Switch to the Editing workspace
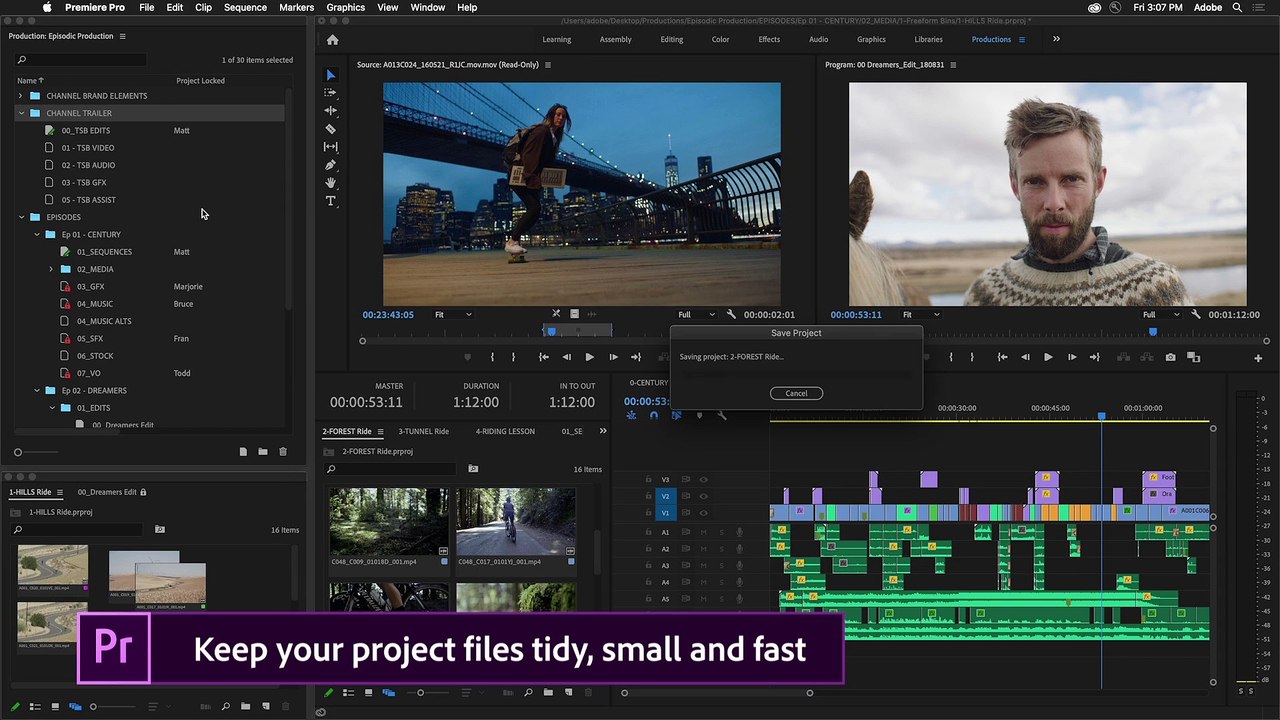This screenshot has width=1280, height=720. (x=671, y=39)
